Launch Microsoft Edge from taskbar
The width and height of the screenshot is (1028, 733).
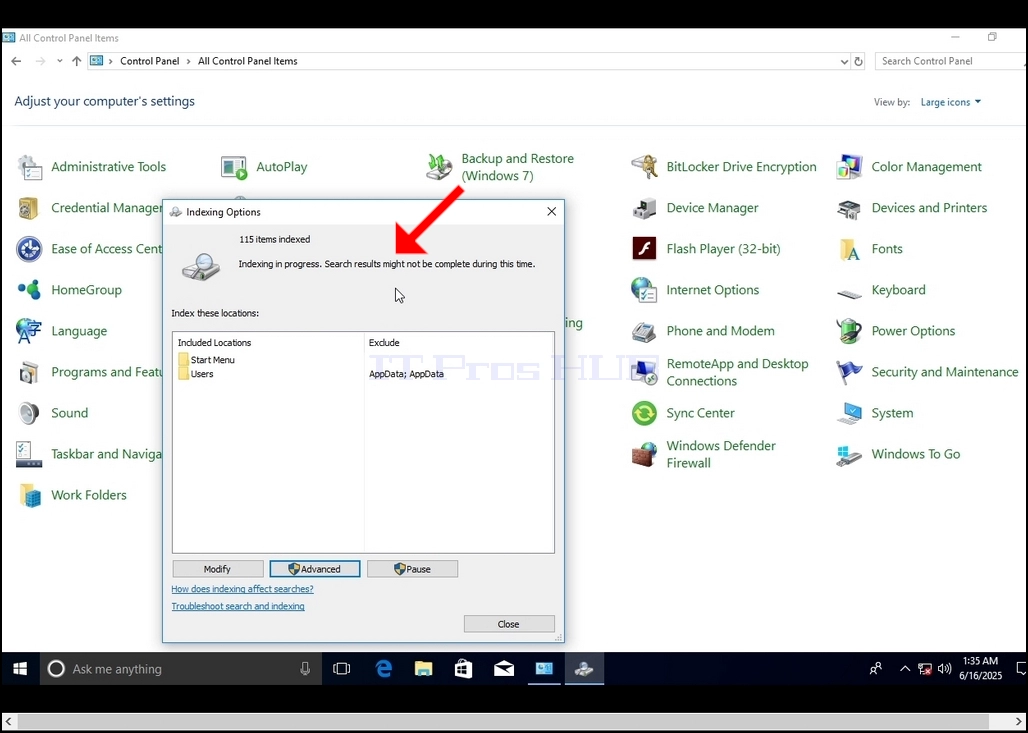pyautogui.click(x=384, y=669)
